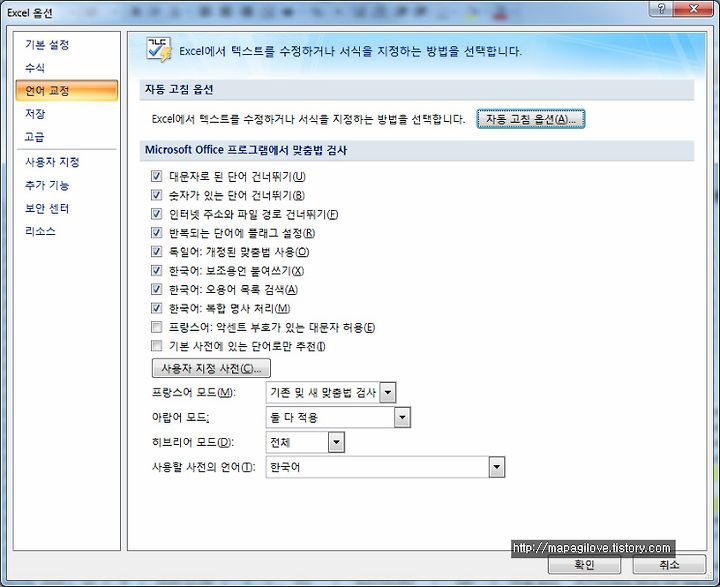Open the 아랍어 모드 dropdown arrow
Screen dimensions: 720x587
[403, 418]
